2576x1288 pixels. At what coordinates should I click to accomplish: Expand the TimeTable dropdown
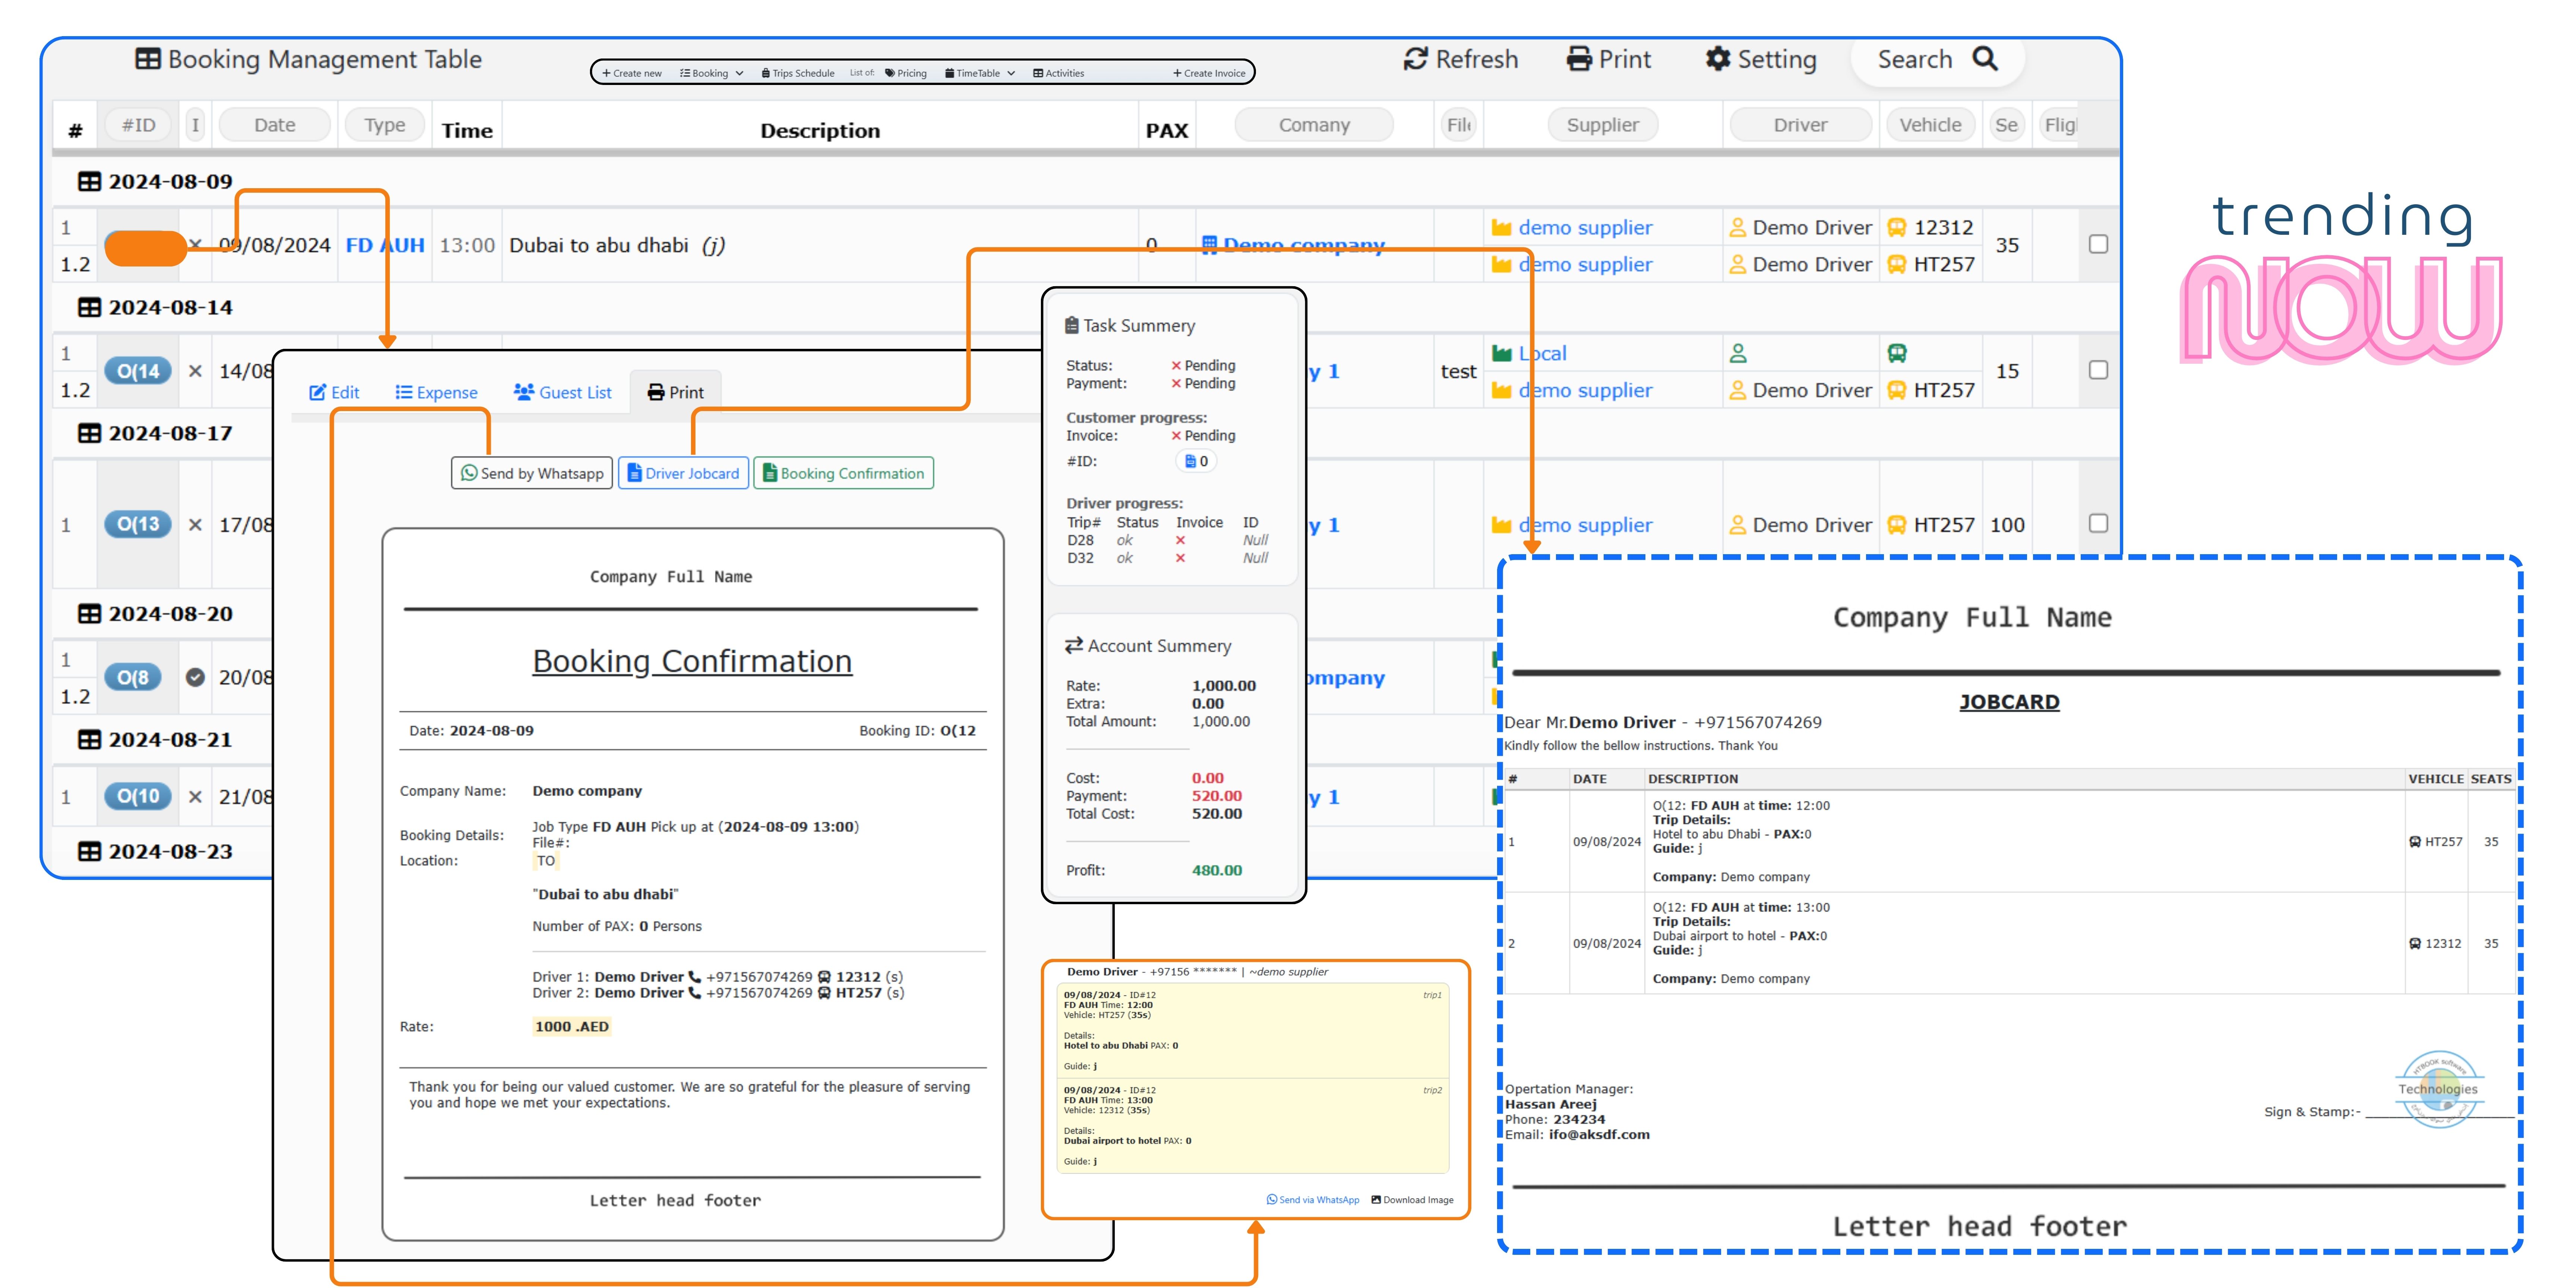[x=980, y=73]
